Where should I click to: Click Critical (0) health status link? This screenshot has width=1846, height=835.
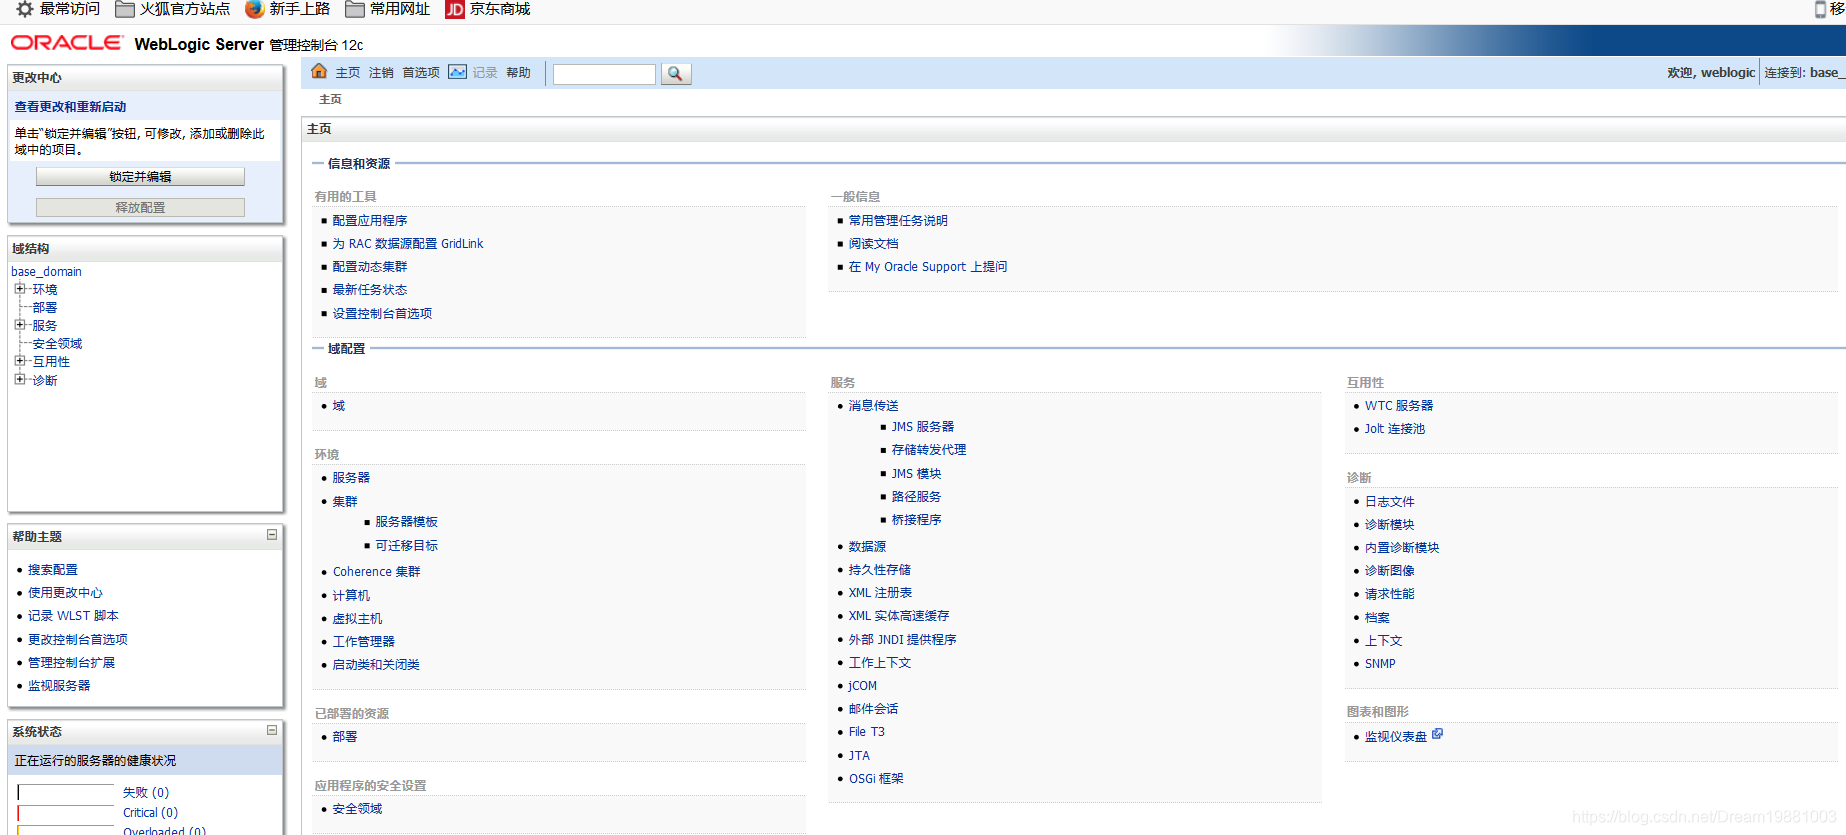[x=150, y=812]
